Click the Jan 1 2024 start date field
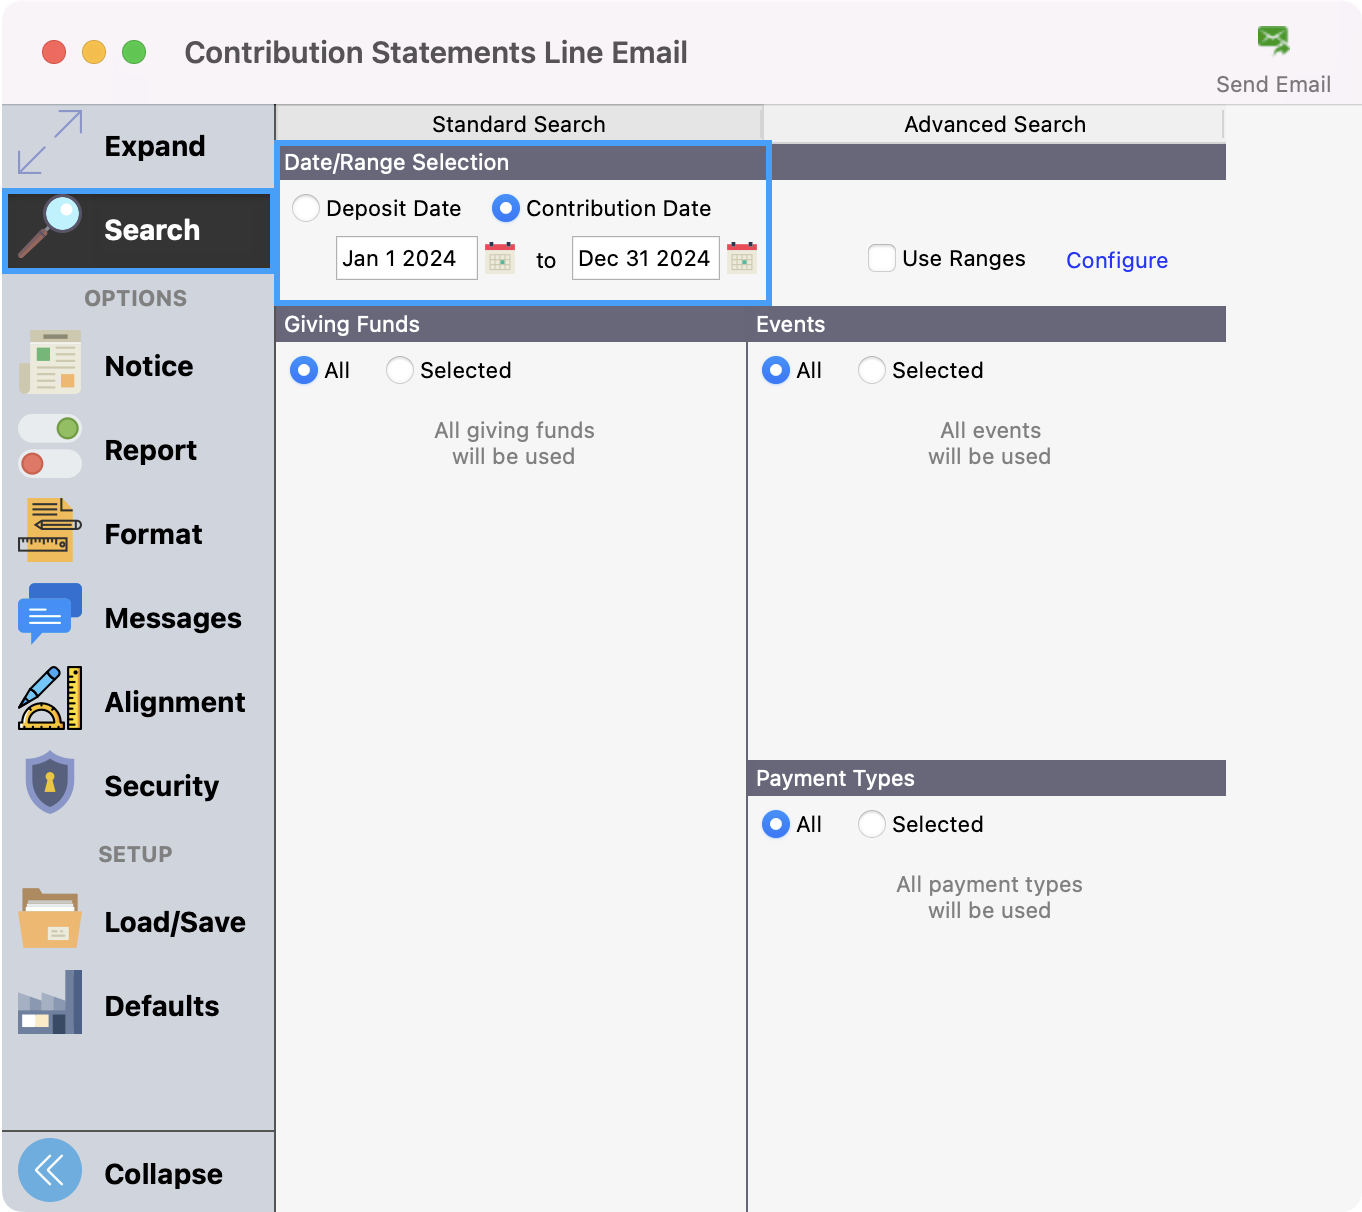Viewport: 1362px width, 1212px height. tap(406, 258)
